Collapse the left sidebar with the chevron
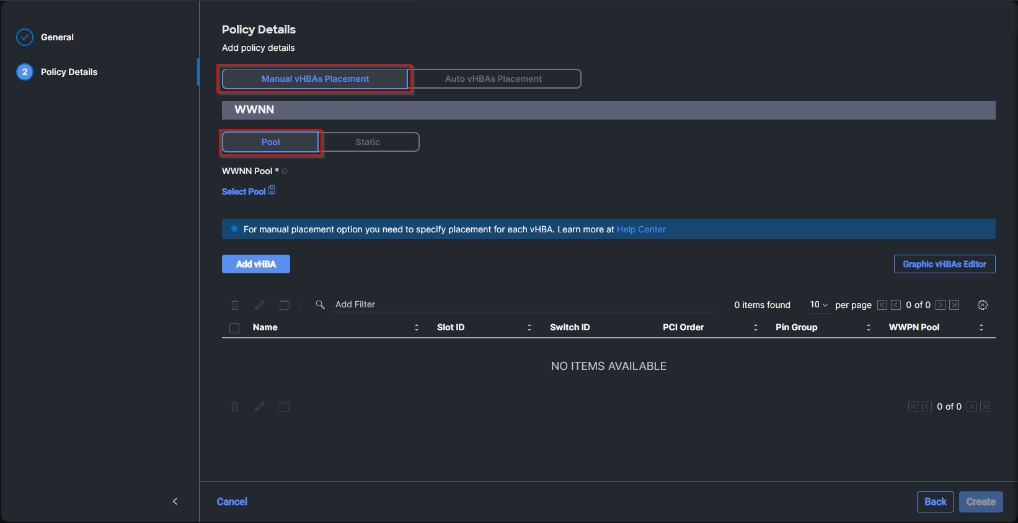 [x=175, y=501]
